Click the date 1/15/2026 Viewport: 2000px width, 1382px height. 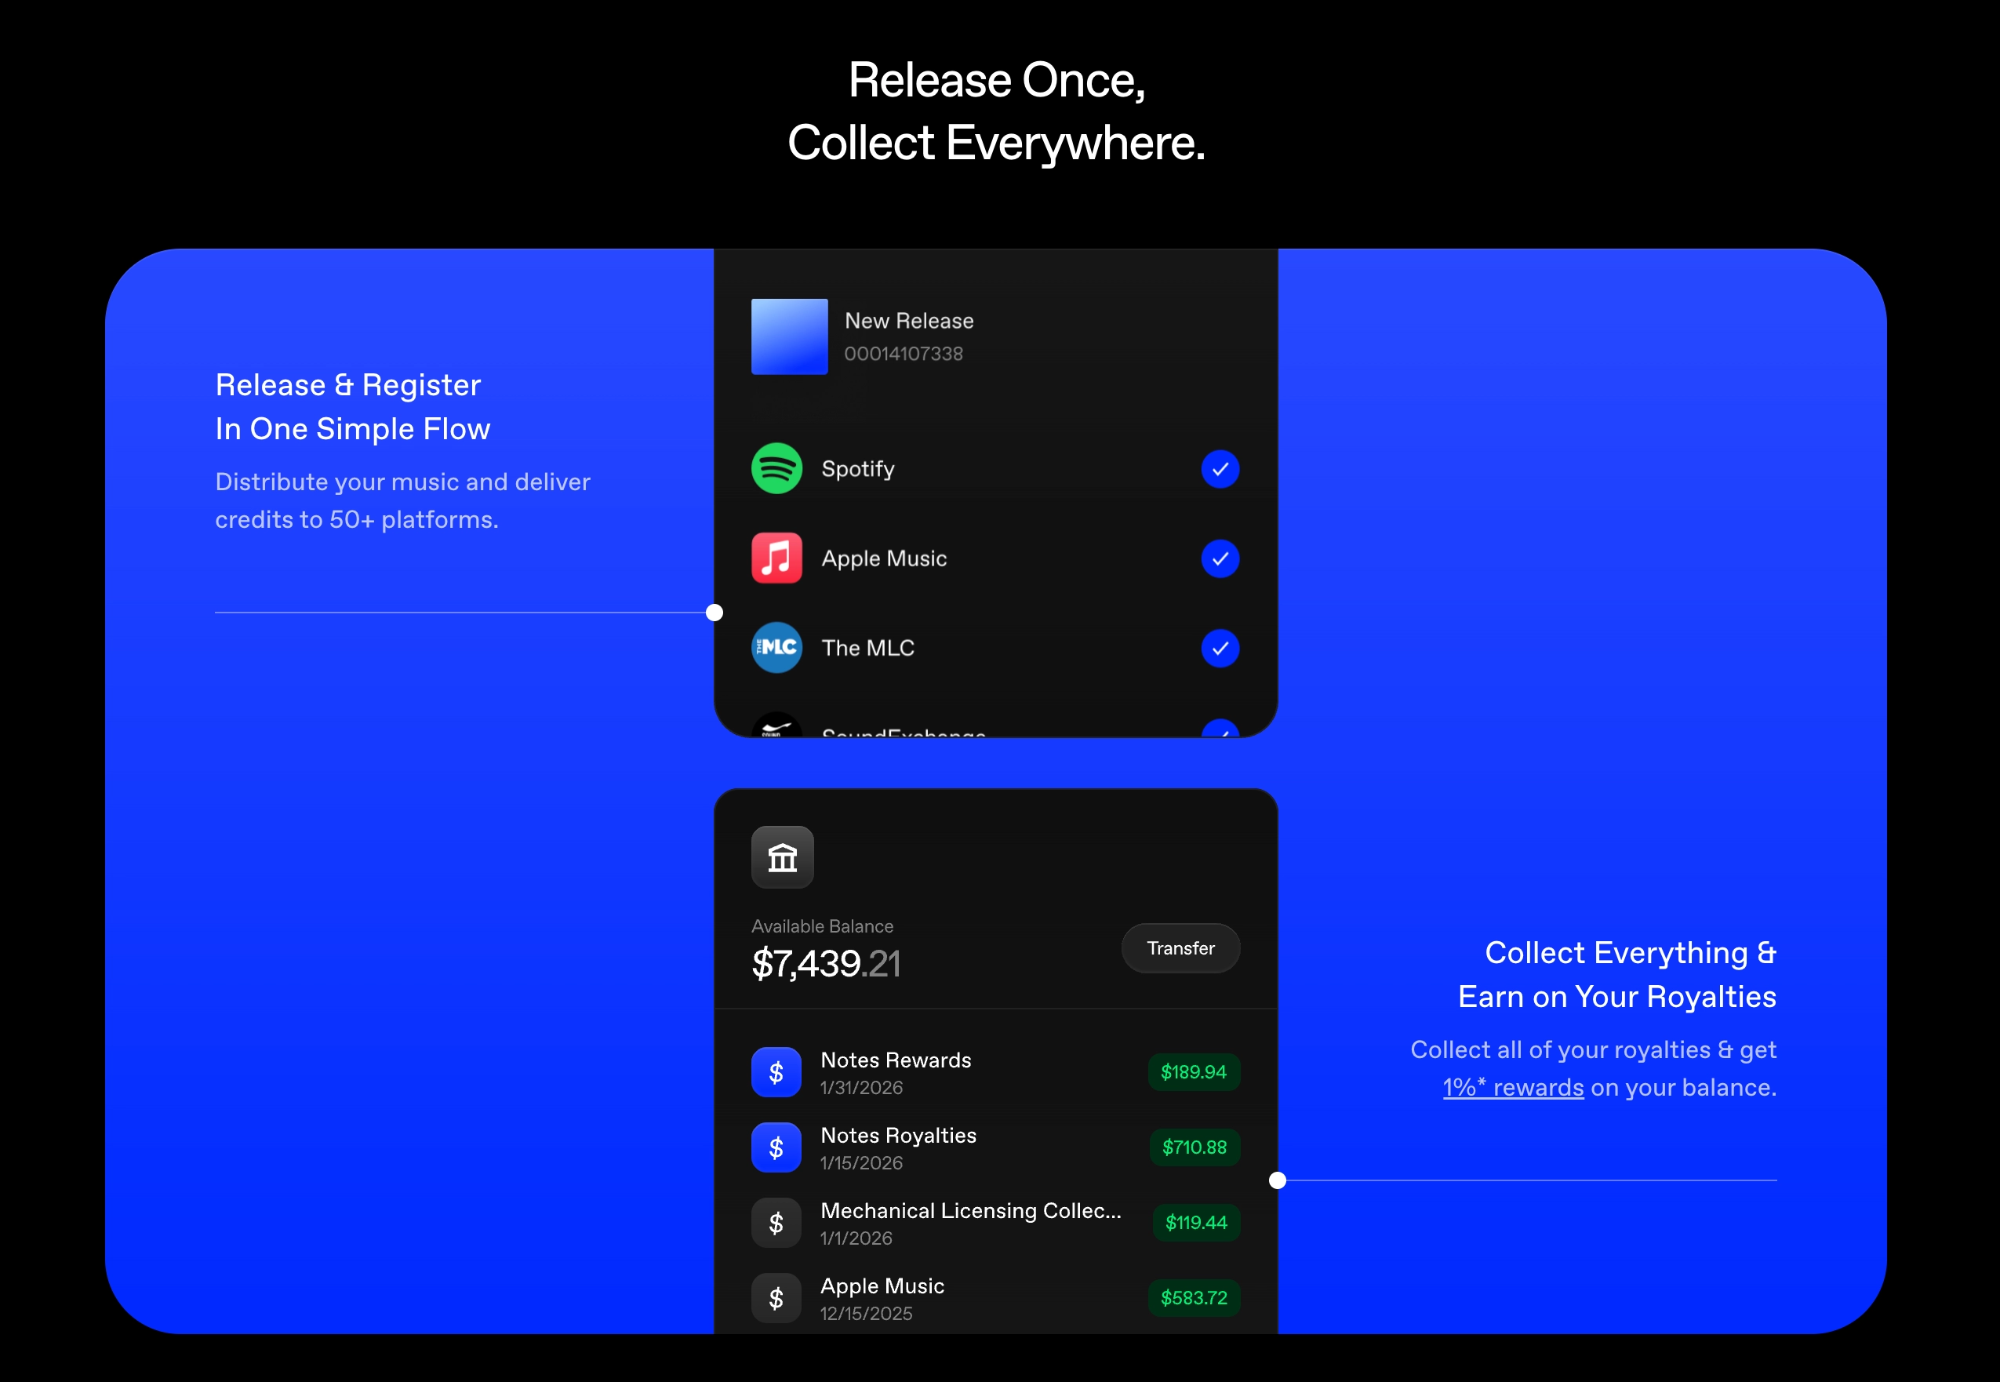pos(861,1163)
